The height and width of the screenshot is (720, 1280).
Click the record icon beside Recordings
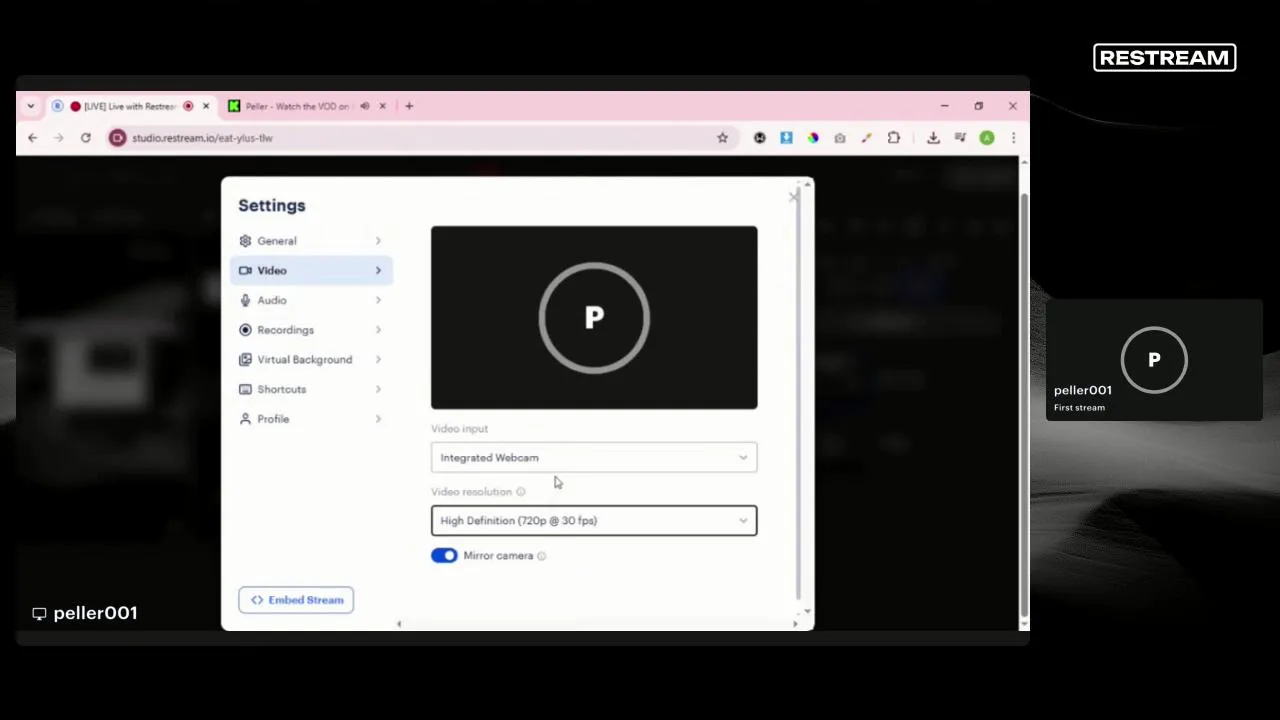tap(245, 330)
